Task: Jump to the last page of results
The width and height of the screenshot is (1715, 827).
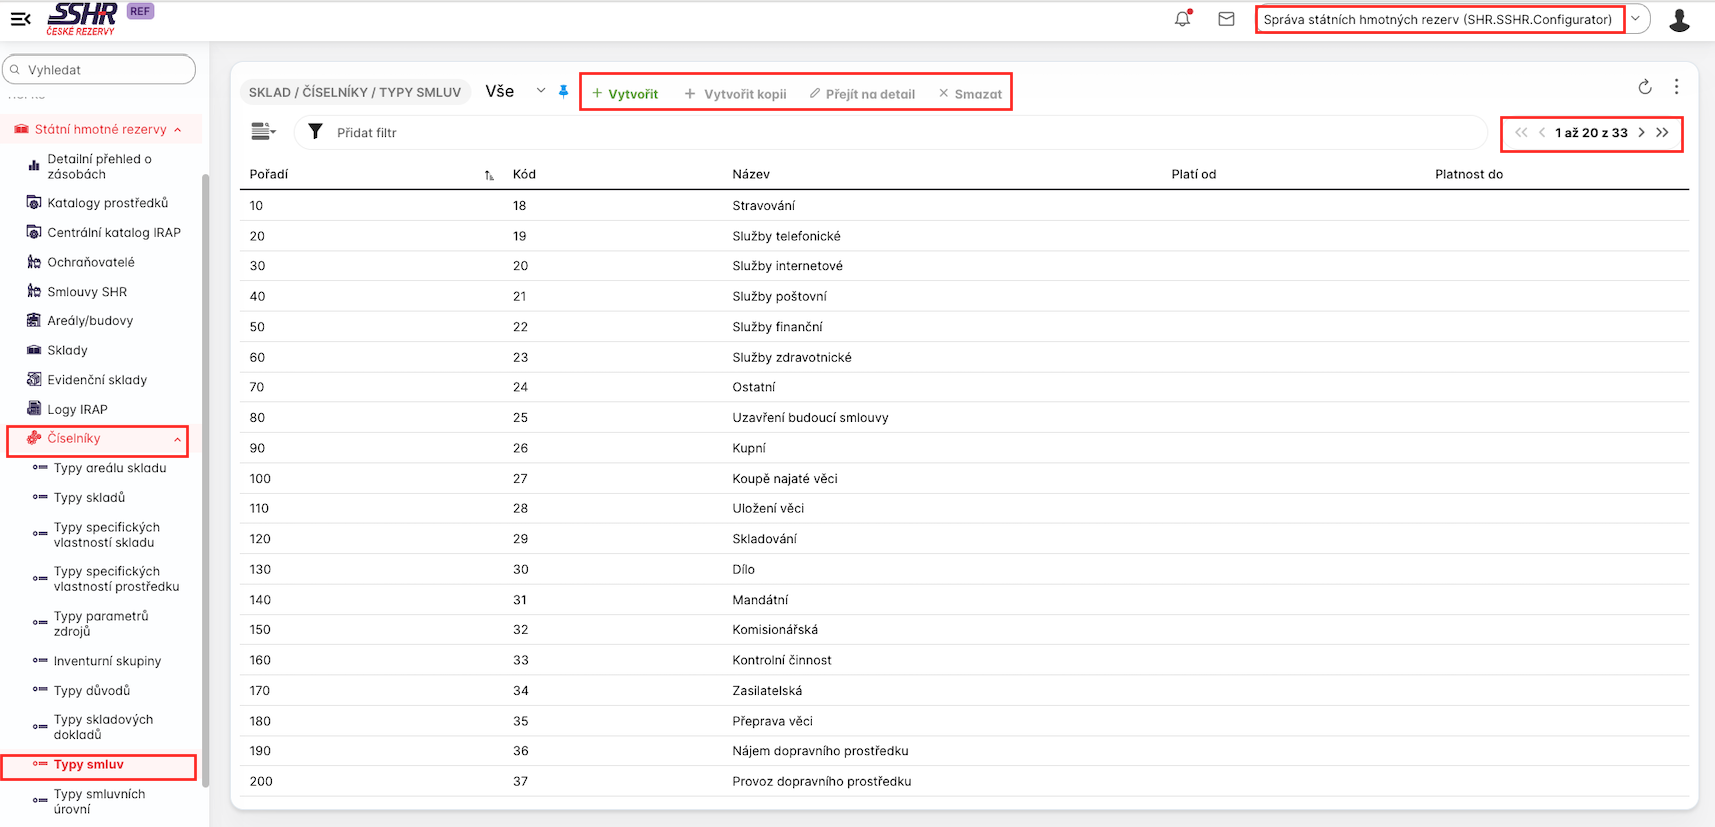Action: pyautogui.click(x=1662, y=132)
